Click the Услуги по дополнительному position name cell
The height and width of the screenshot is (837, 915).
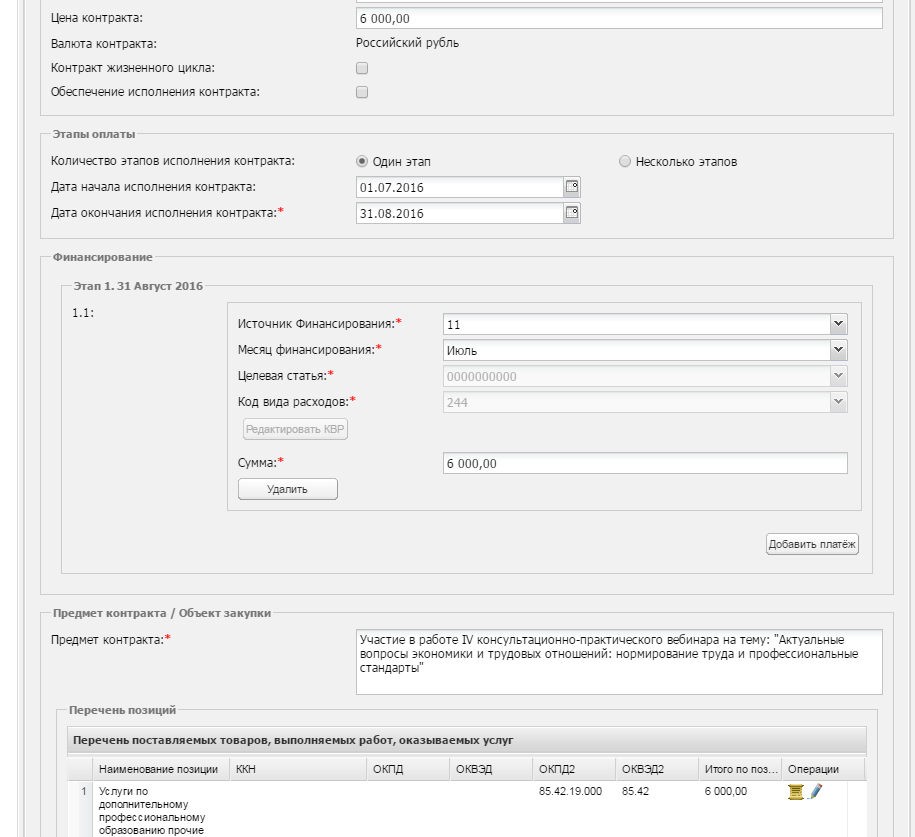pyautogui.click(x=152, y=811)
